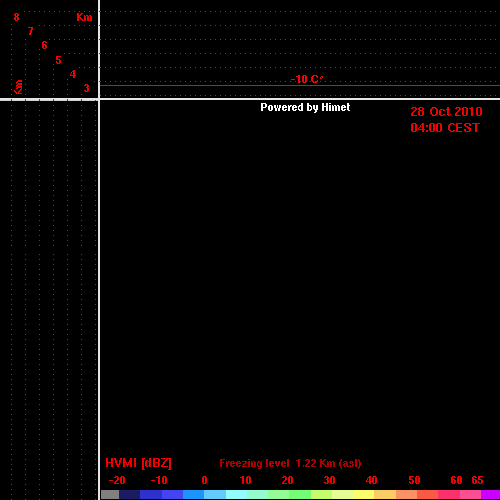The width and height of the screenshot is (500, 500).
Task: Select the light blue swatch under 0
Action: (215, 494)
